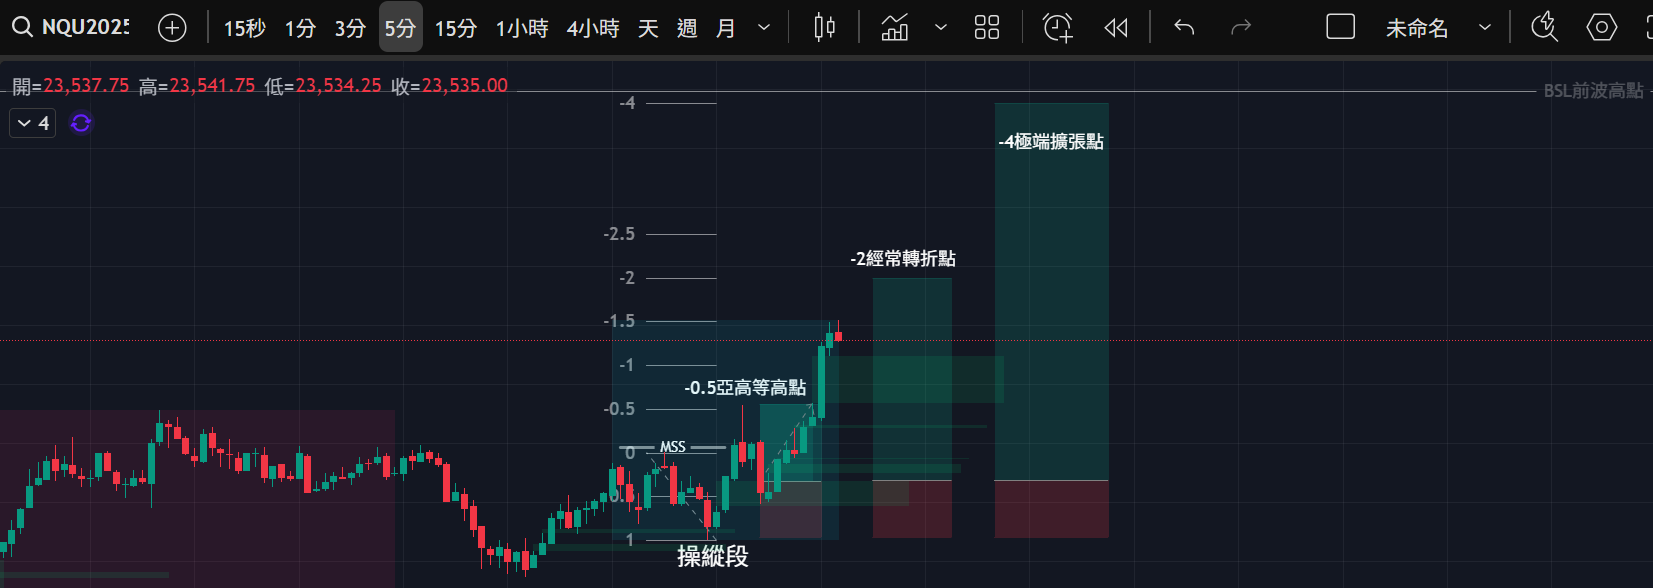Expand the indicators favorites dropdown arrow

click(940, 27)
